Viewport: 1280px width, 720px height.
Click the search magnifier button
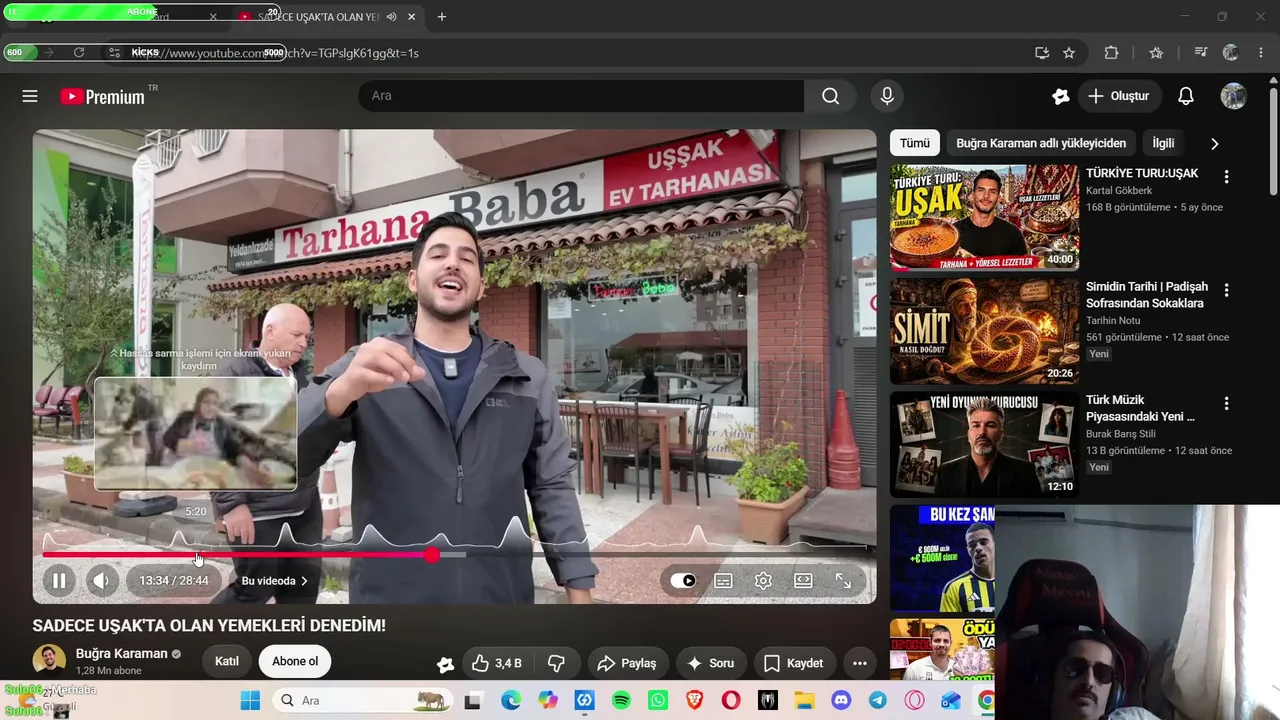(x=830, y=96)
